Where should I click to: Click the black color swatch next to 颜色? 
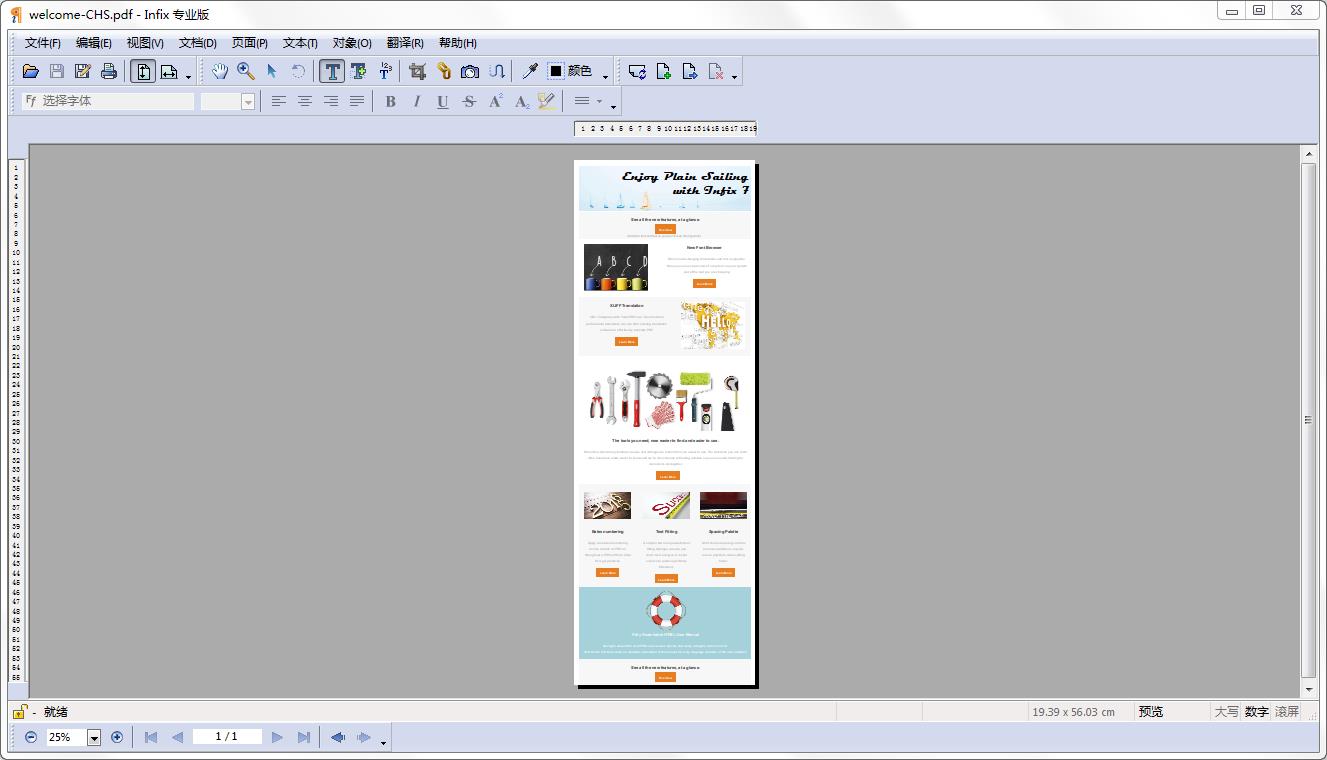click(554, 71)
